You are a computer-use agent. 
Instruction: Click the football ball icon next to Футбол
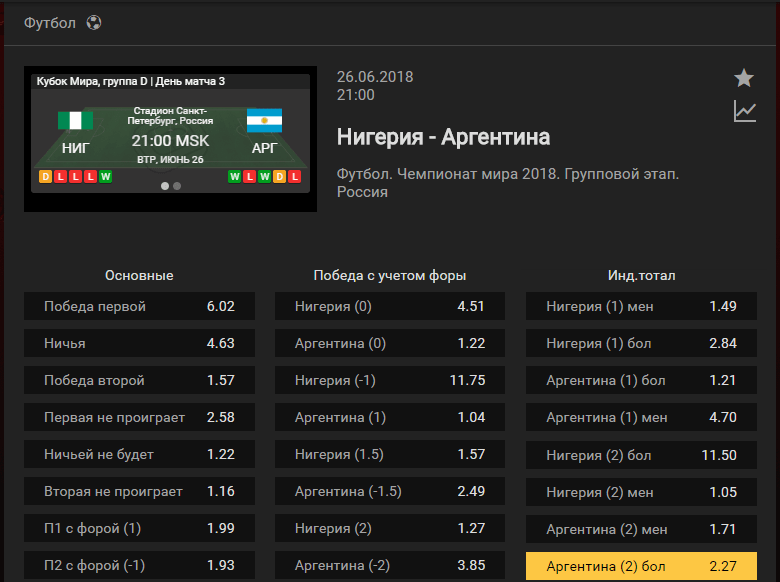click(94, 23)
